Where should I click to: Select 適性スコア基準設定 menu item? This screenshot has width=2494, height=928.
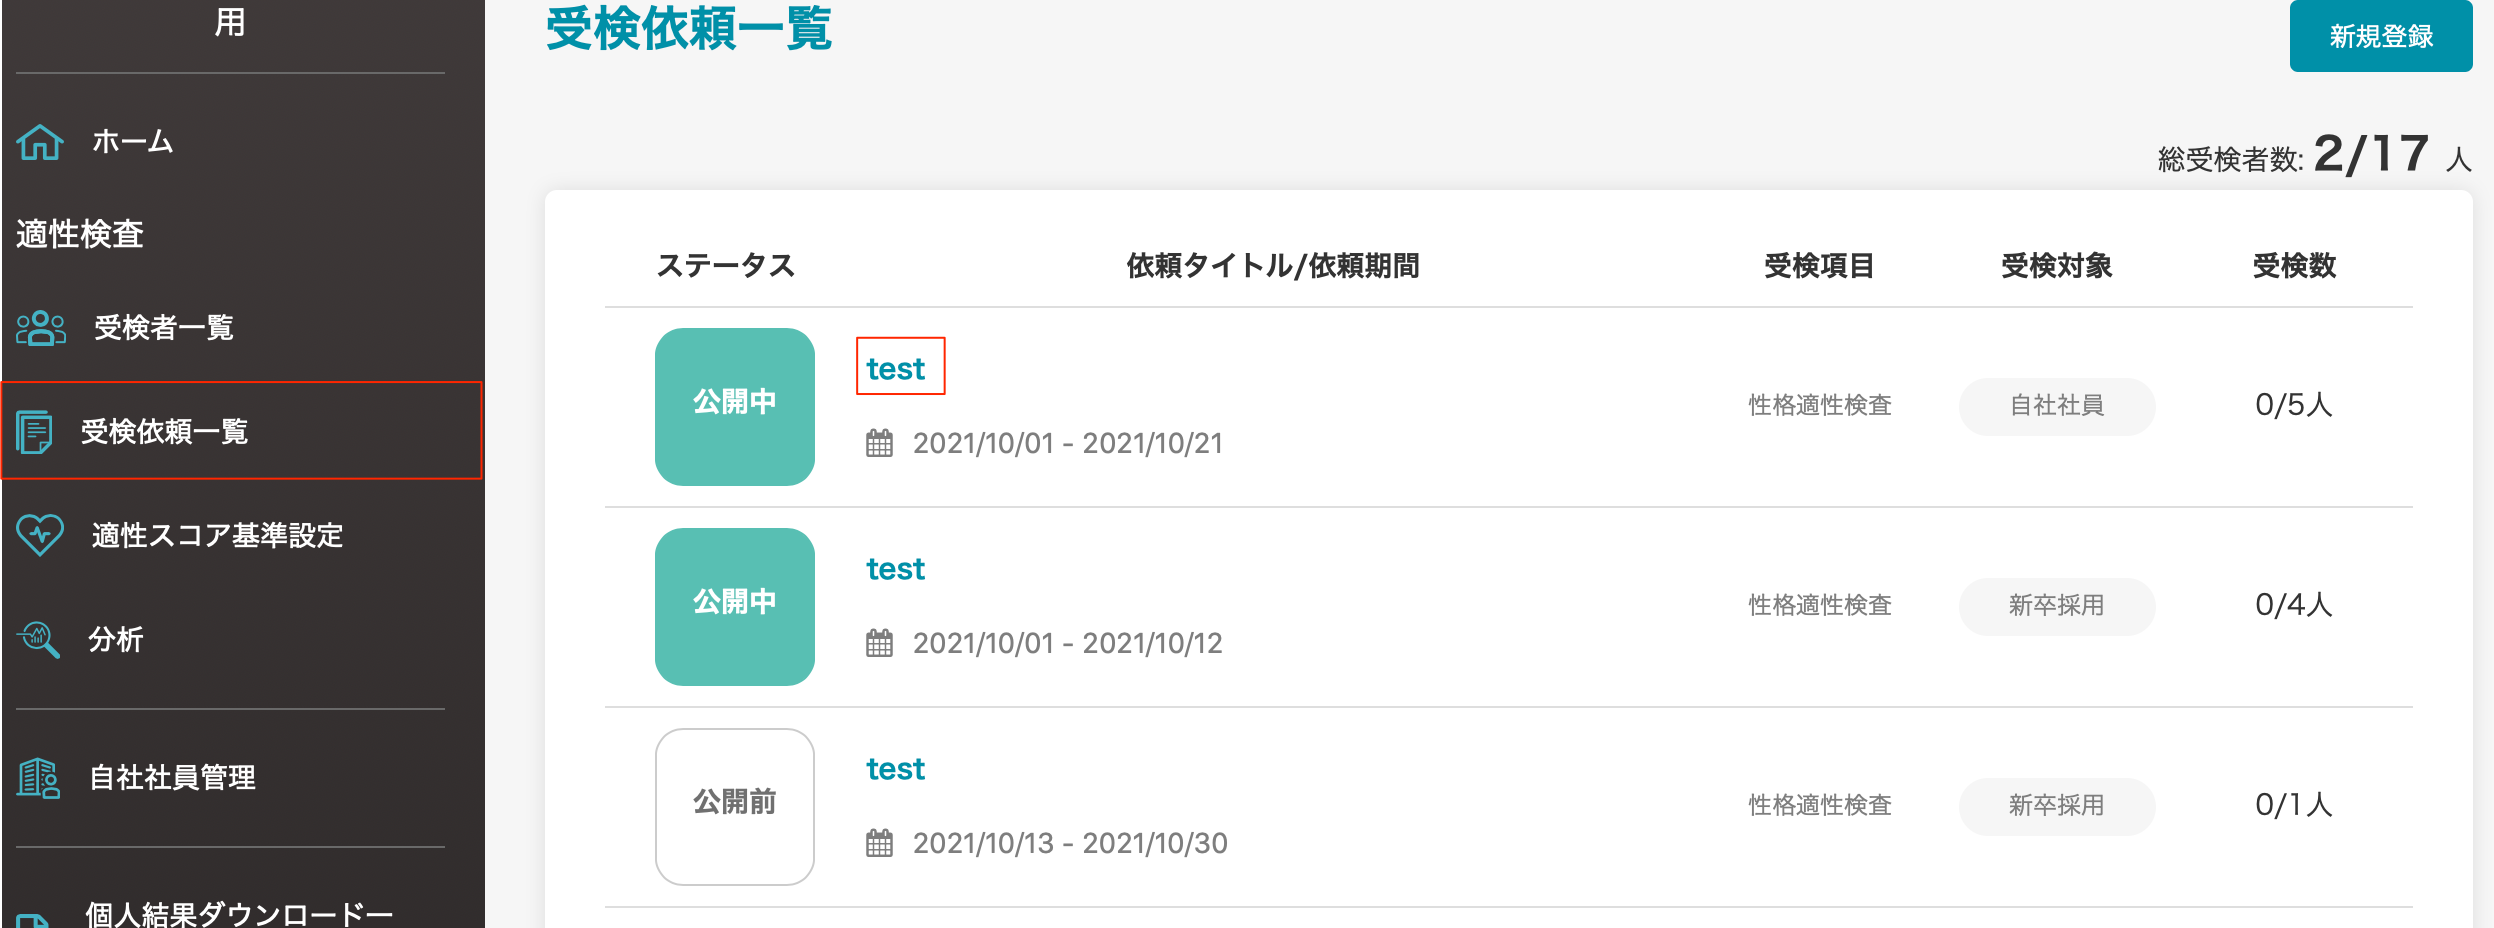(217, 535)
